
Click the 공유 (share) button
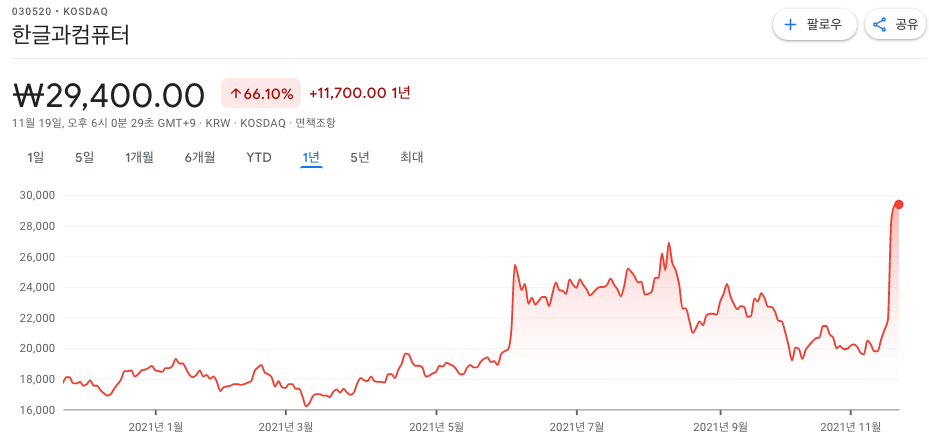point(895,25)
